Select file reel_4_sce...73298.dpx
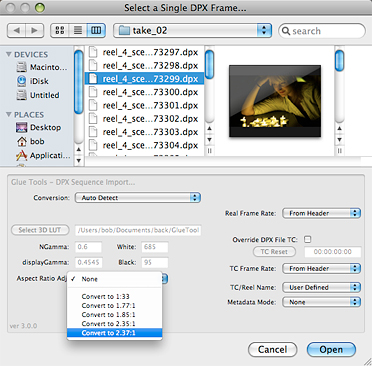 pyautogui.click(x=144, y=65)
